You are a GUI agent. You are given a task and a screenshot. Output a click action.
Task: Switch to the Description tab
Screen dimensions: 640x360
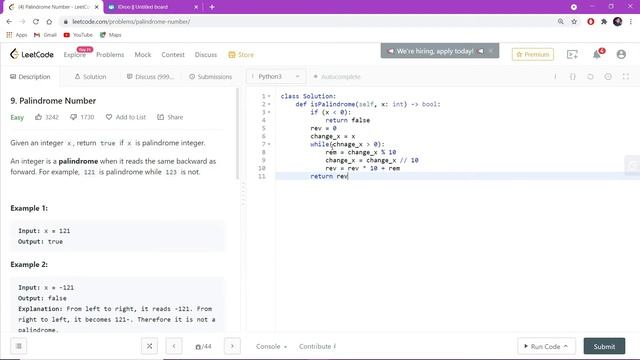(30, 77)
